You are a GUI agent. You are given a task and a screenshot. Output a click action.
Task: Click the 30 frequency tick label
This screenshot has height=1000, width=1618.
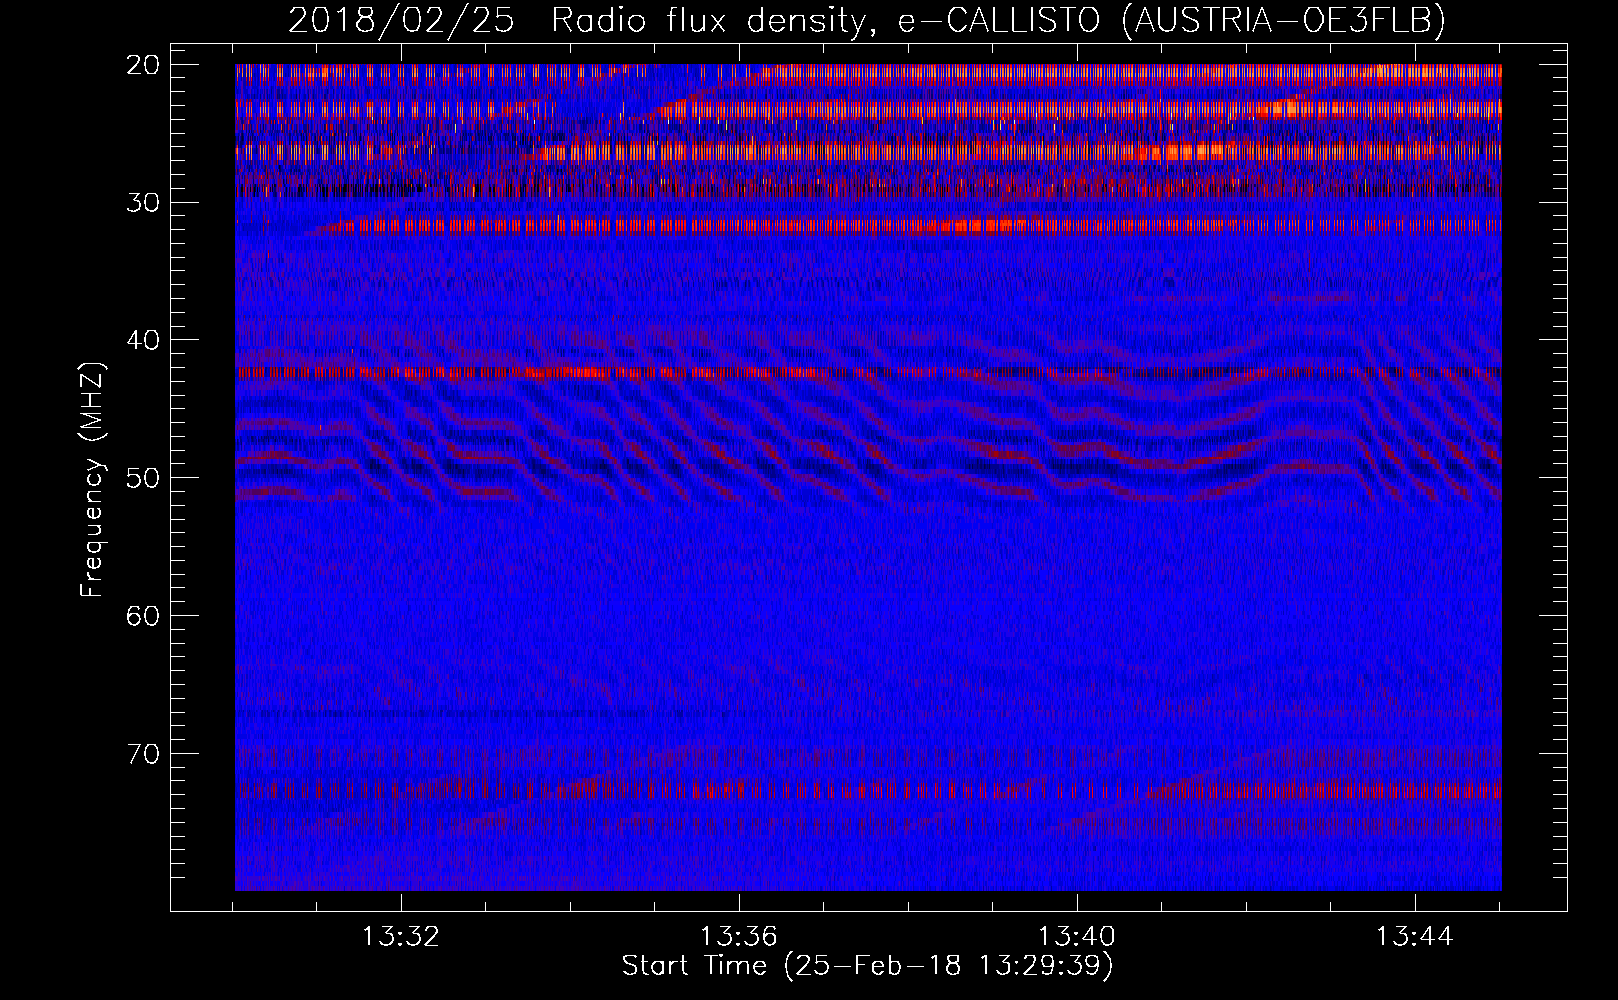pos(145,203)
